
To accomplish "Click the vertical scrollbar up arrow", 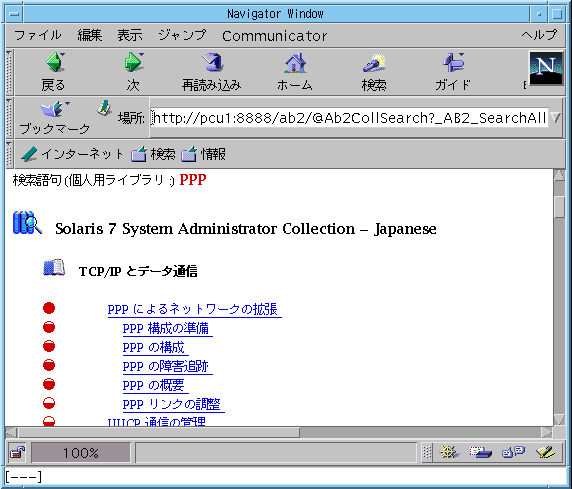I will click(559, 176).
